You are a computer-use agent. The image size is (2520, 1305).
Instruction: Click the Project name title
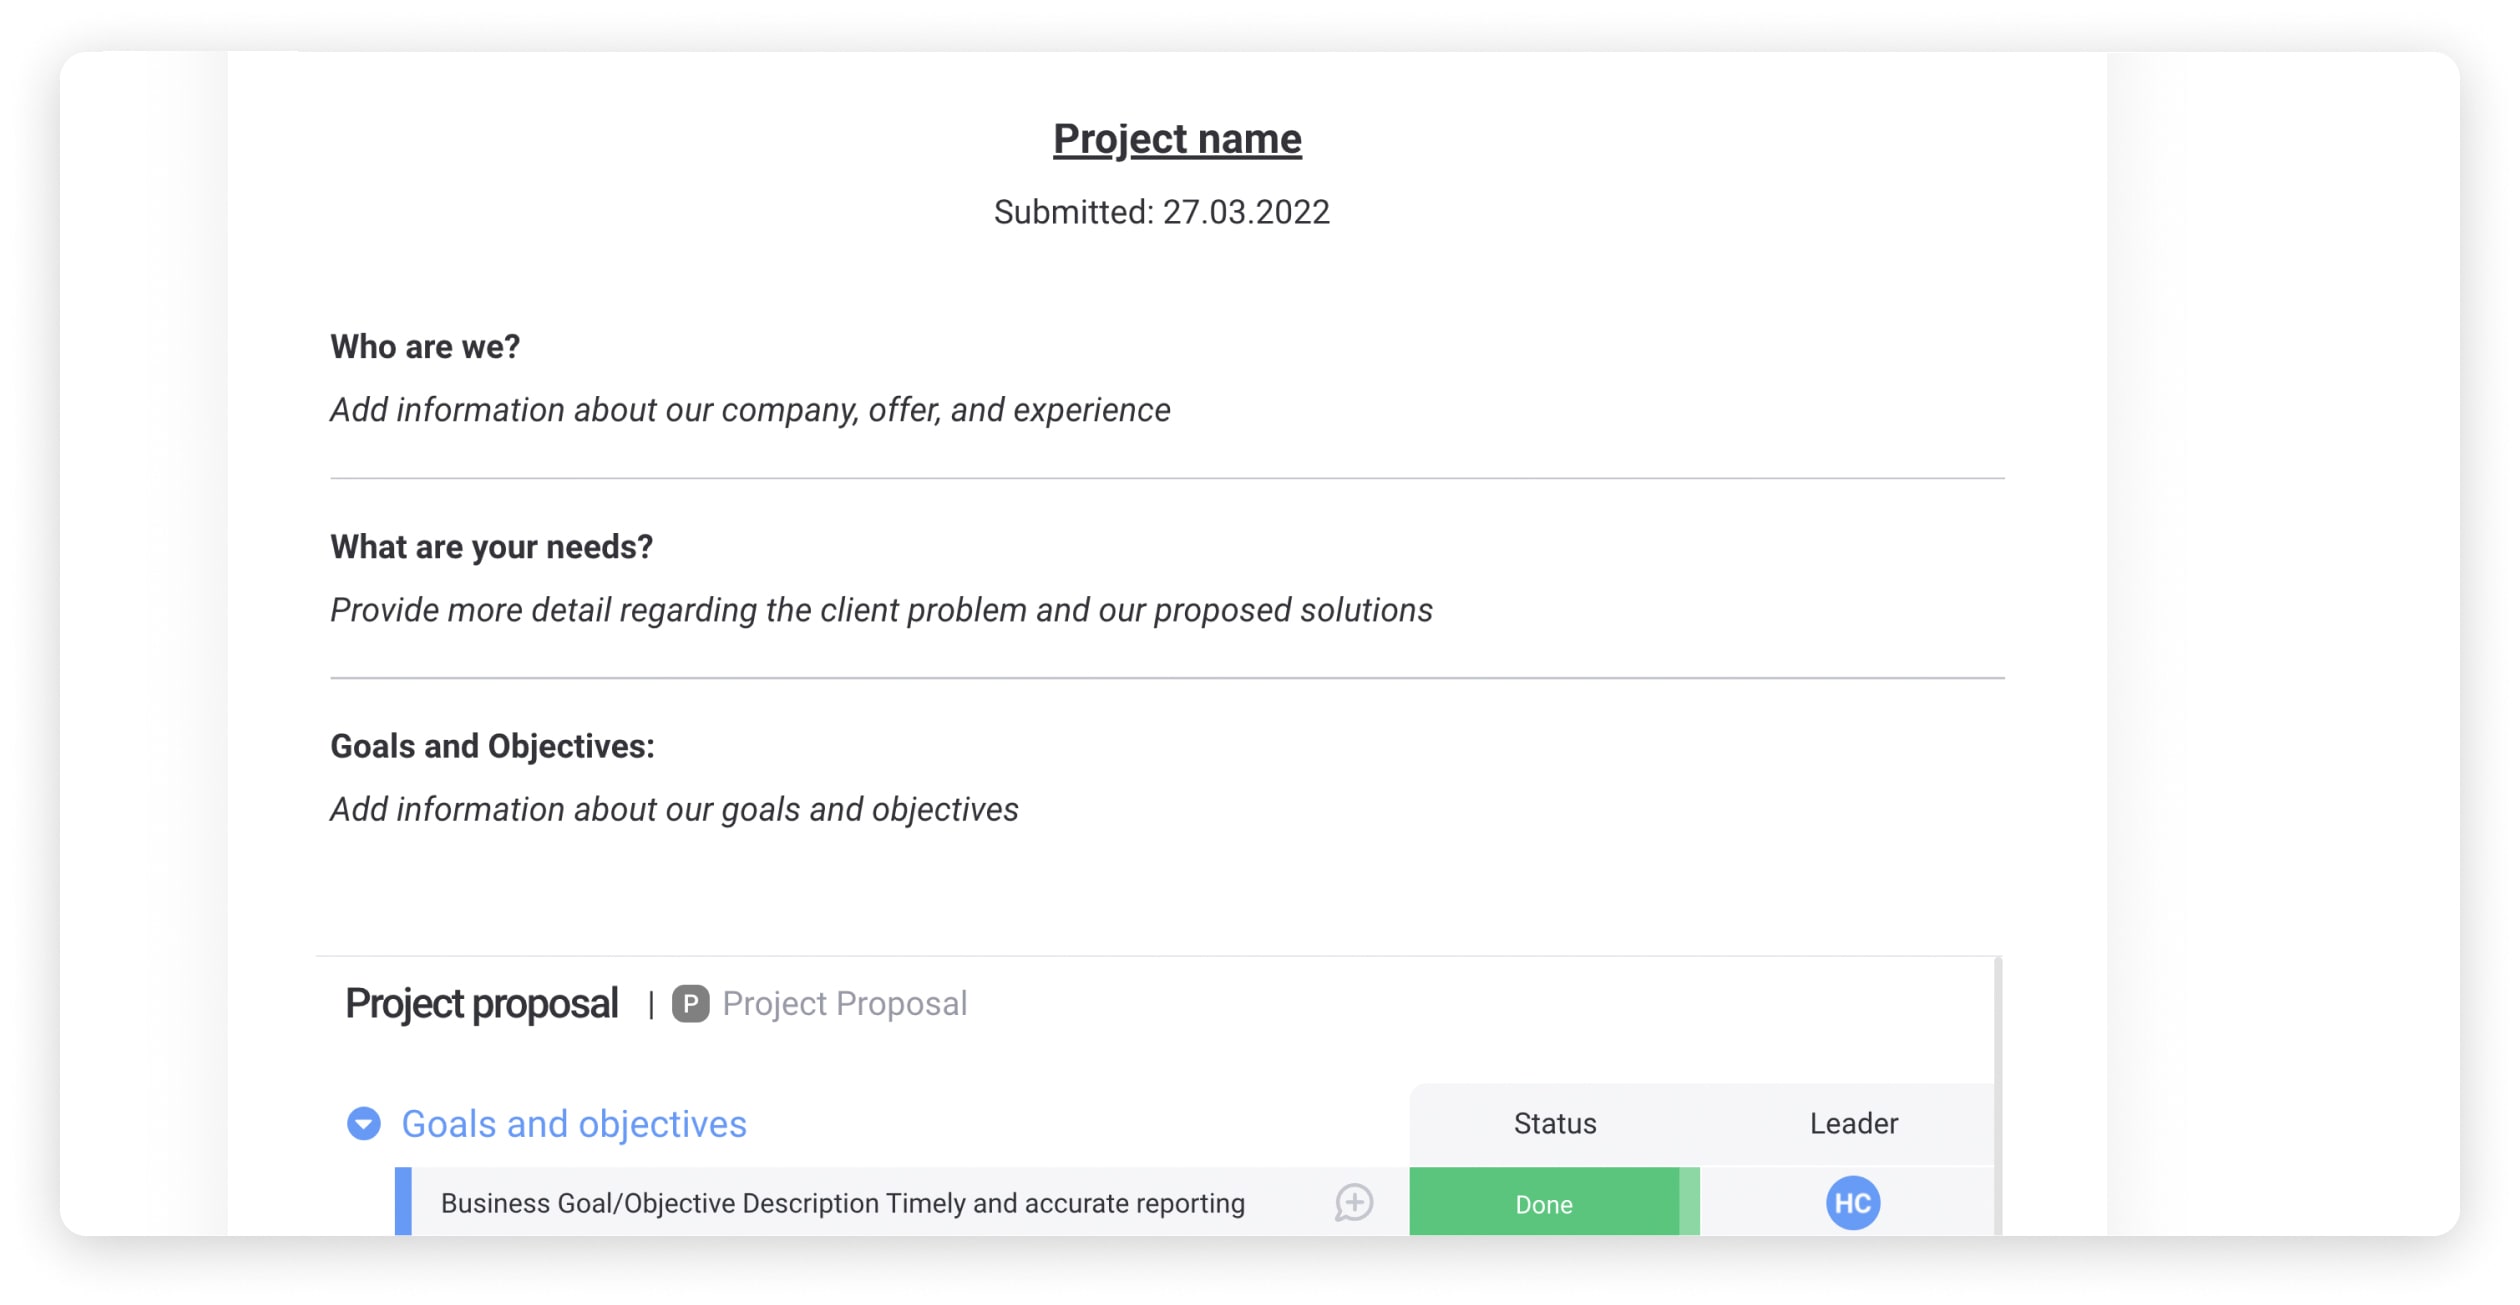(1177, 139)
